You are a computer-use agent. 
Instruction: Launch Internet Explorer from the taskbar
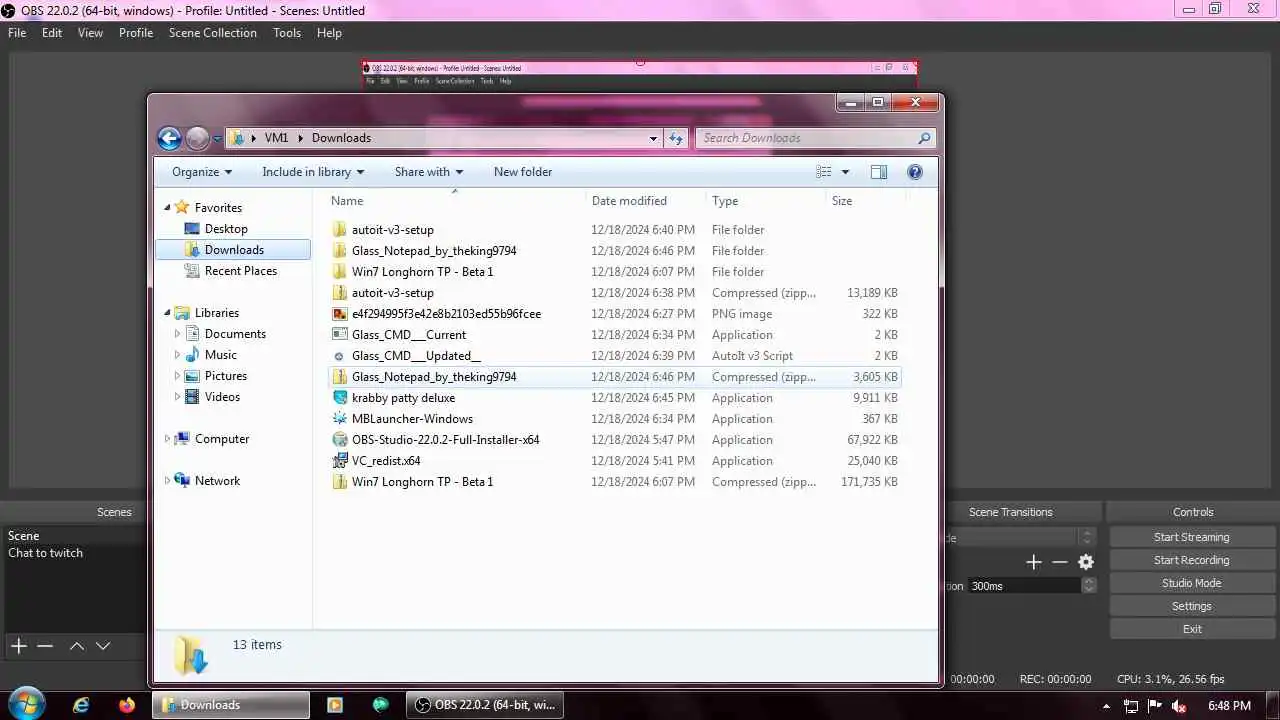pyautogui.click(x=81, y=705)
